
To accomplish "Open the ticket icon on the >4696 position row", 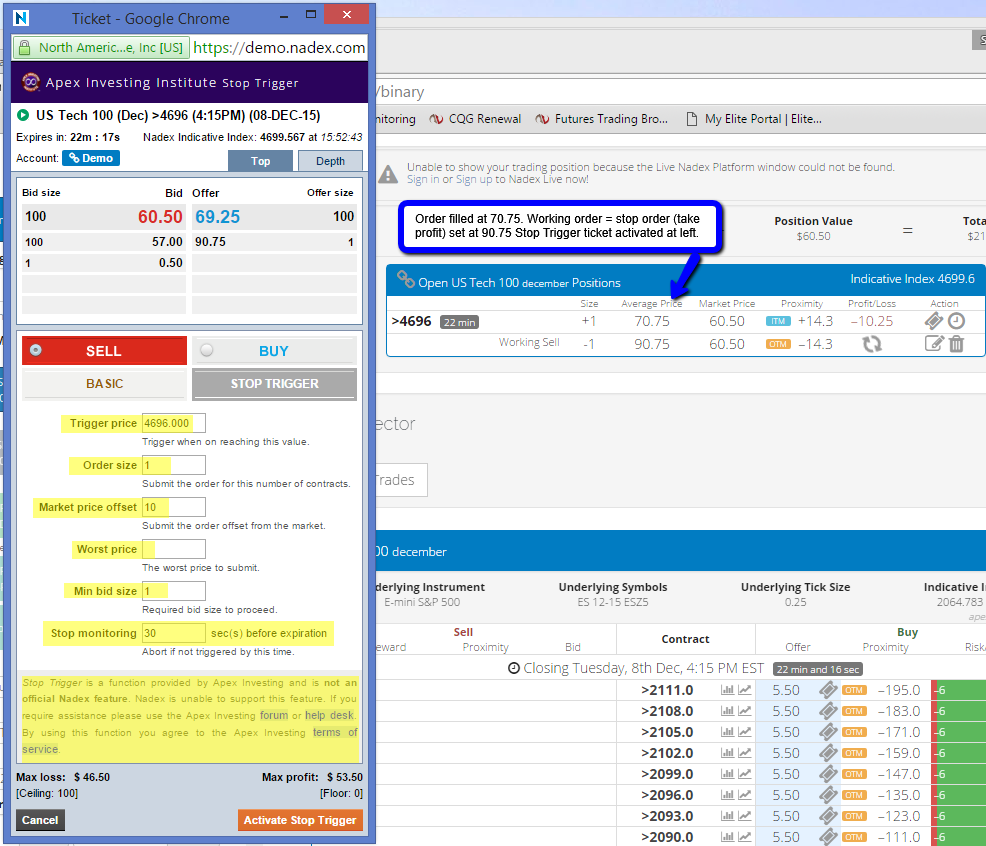I will (x=934, y=321).
